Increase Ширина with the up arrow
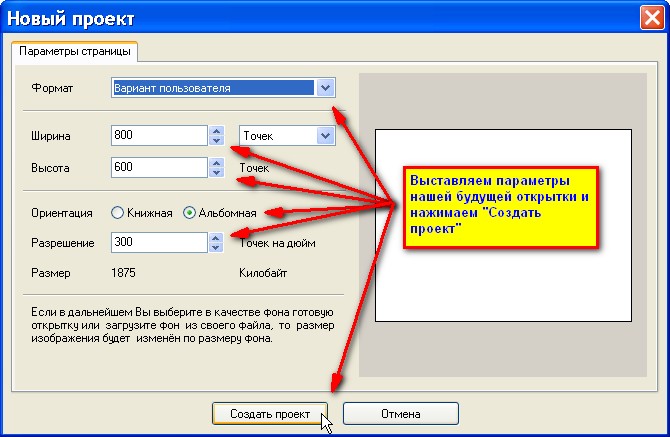Image resolution: width=670 pixels, height=437 pixels. [217, 131]
